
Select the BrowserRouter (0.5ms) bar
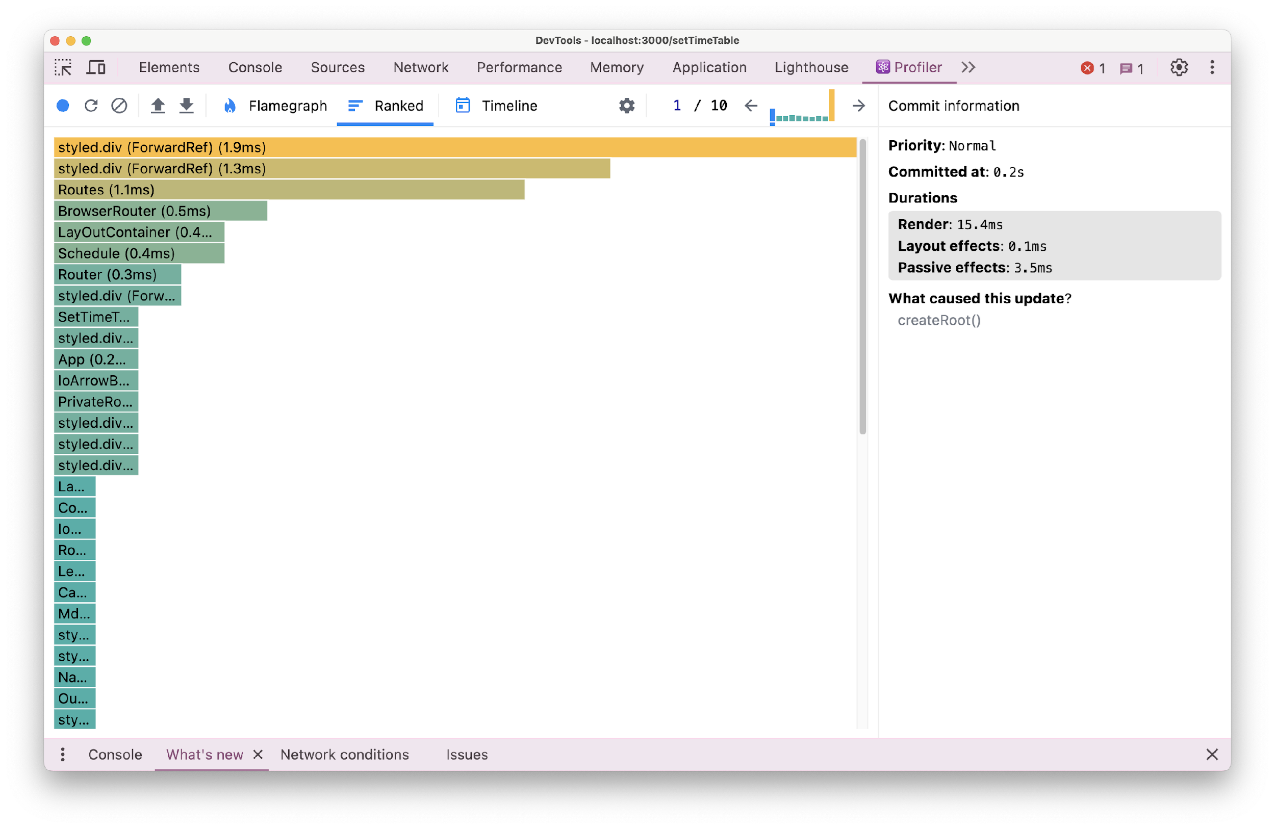pyautogui.click(x=160, y=211)
